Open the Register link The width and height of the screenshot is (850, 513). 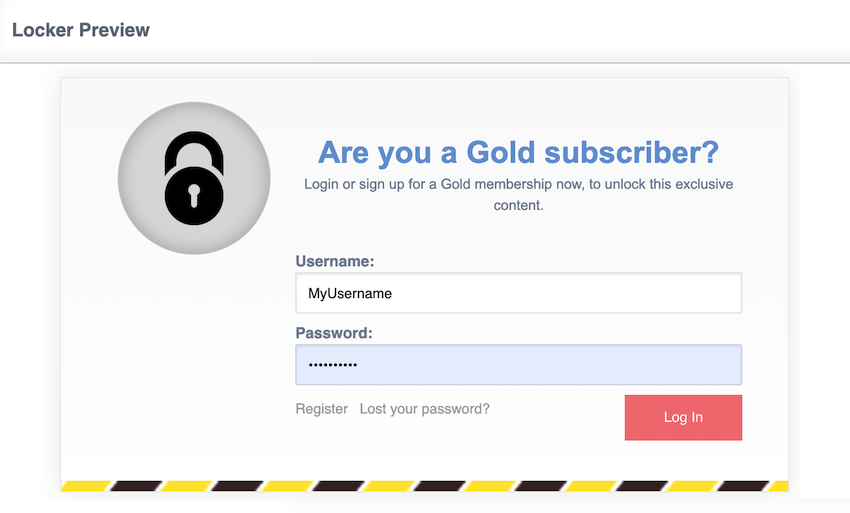pyautogui.click(x=322, y=409)
